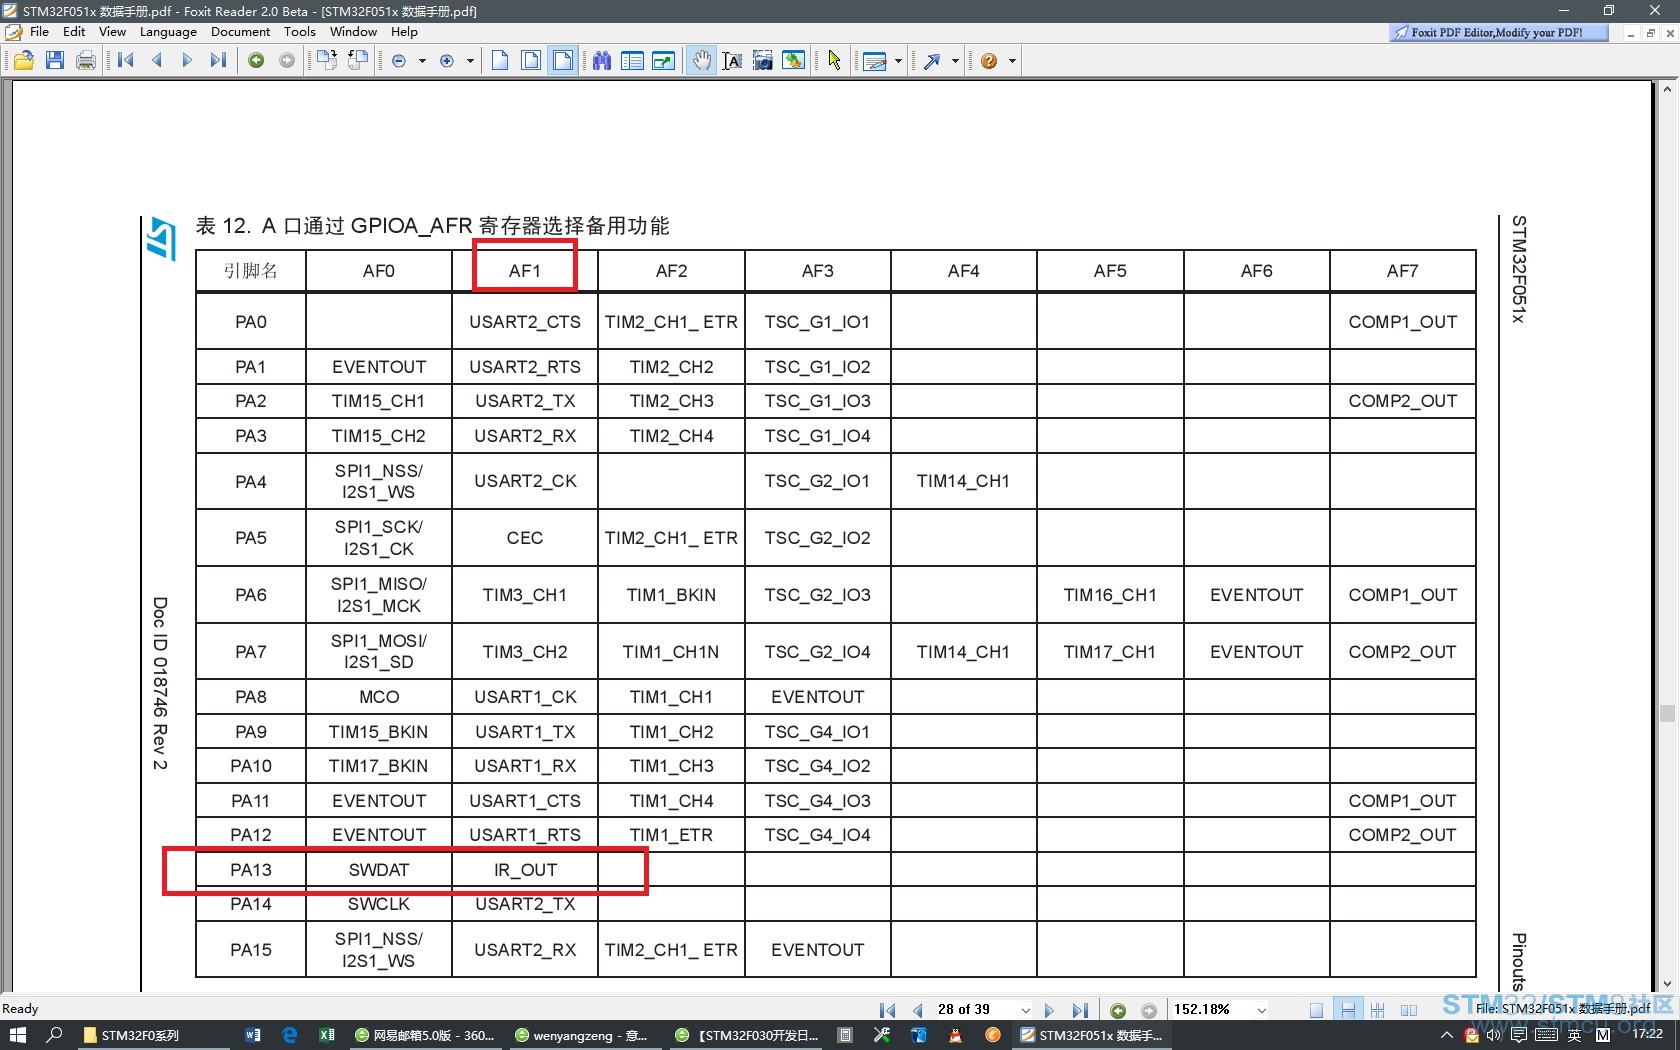Go to first page from status bar

887,1010
